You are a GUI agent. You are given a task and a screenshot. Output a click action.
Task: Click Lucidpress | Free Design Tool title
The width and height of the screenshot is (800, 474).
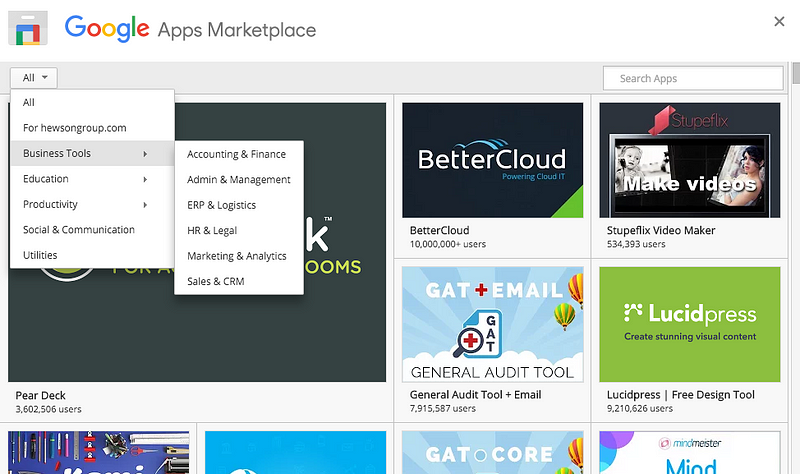tap(681, 395)
